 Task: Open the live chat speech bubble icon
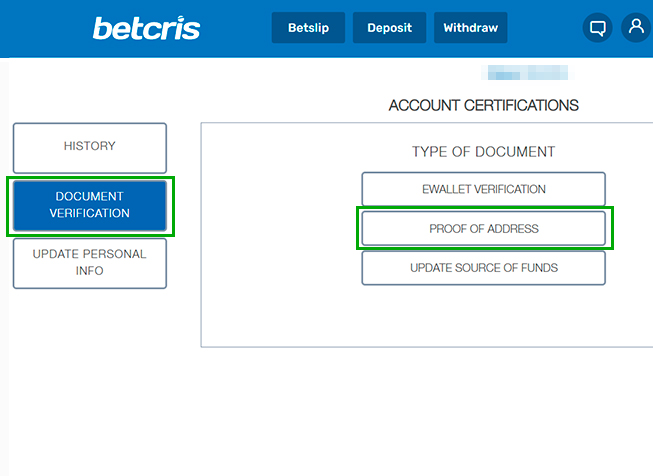(x=597, y=28)
